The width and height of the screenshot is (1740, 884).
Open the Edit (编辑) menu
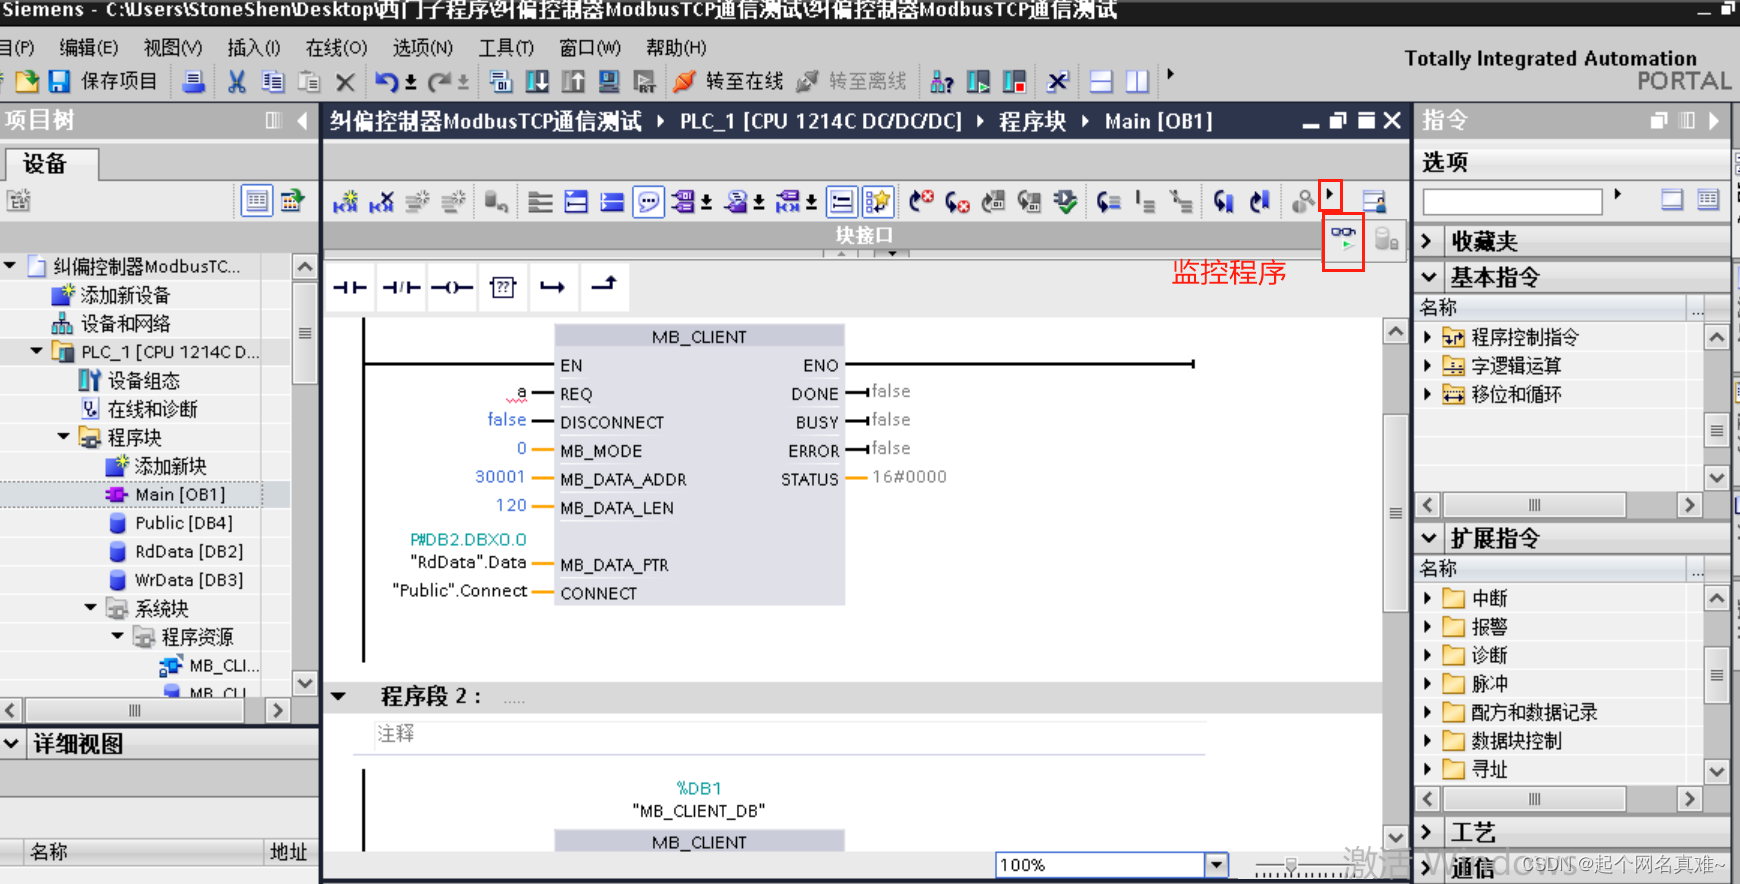88,48
